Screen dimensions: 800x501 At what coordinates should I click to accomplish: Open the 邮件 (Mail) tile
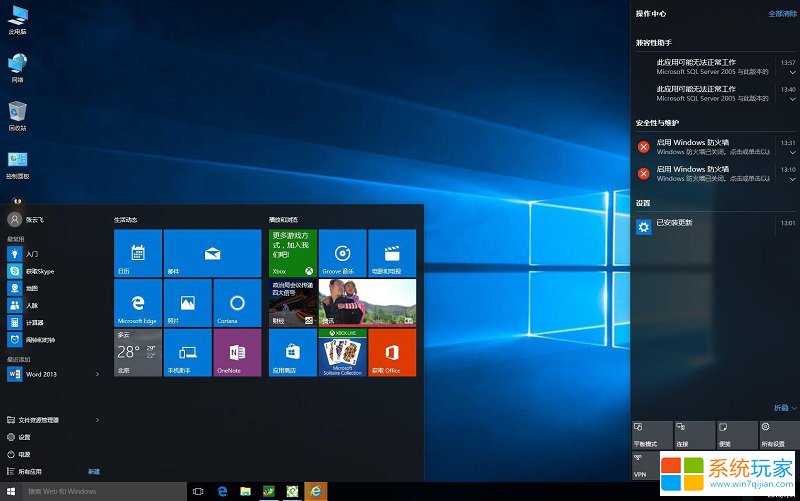(x=212, y=253)
